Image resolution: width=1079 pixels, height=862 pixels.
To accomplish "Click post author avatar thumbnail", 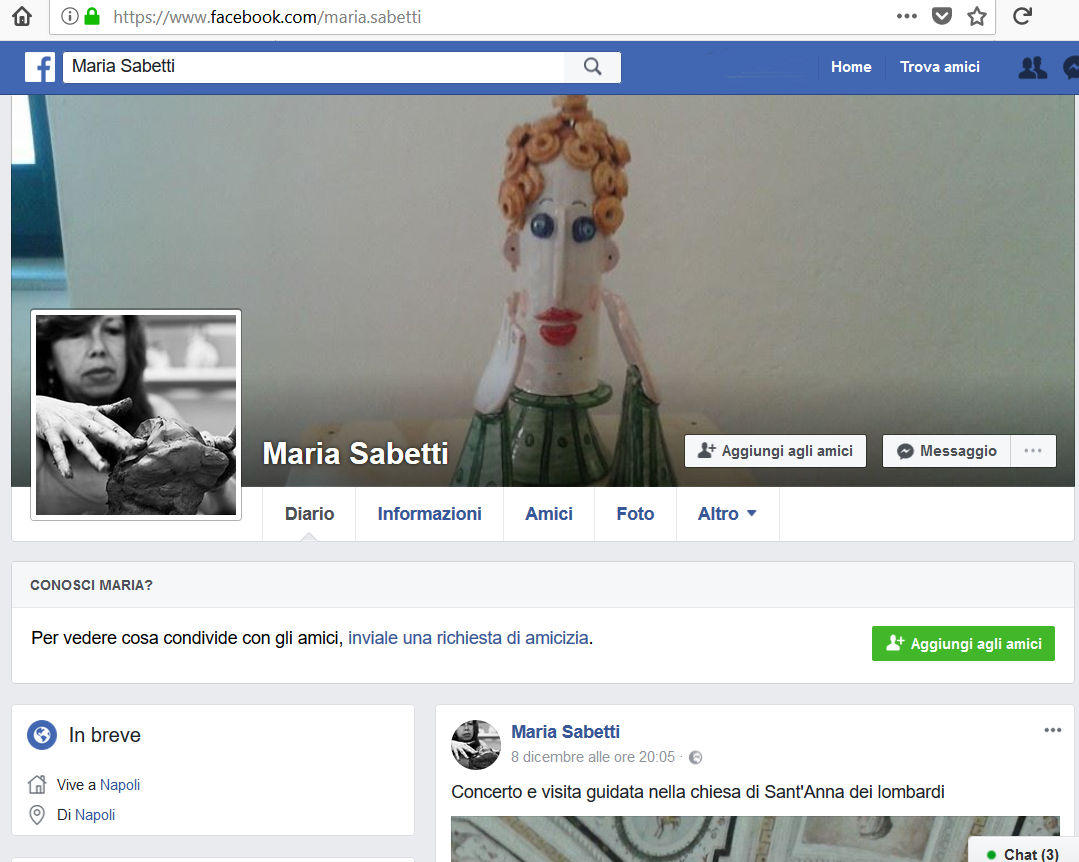I will 476,744.
